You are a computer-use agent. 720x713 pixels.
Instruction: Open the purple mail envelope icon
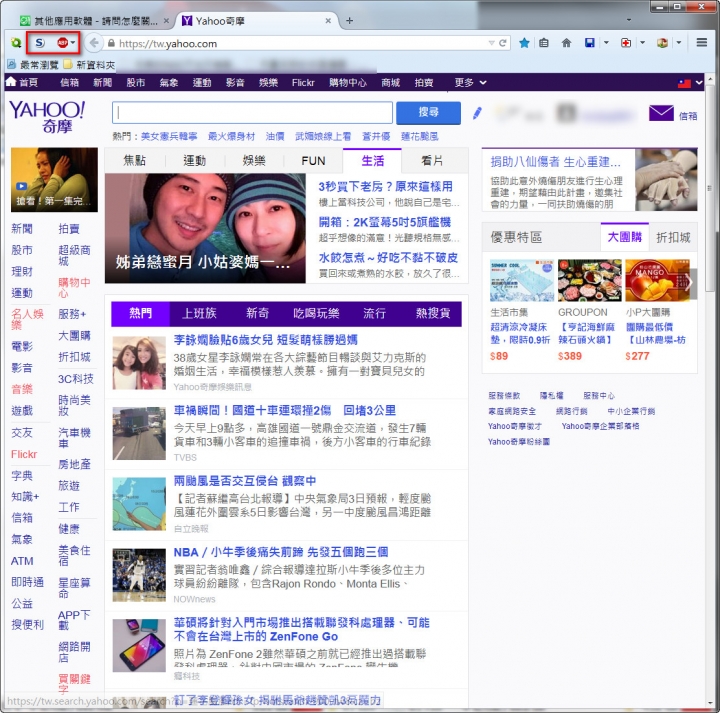[661, 113]
